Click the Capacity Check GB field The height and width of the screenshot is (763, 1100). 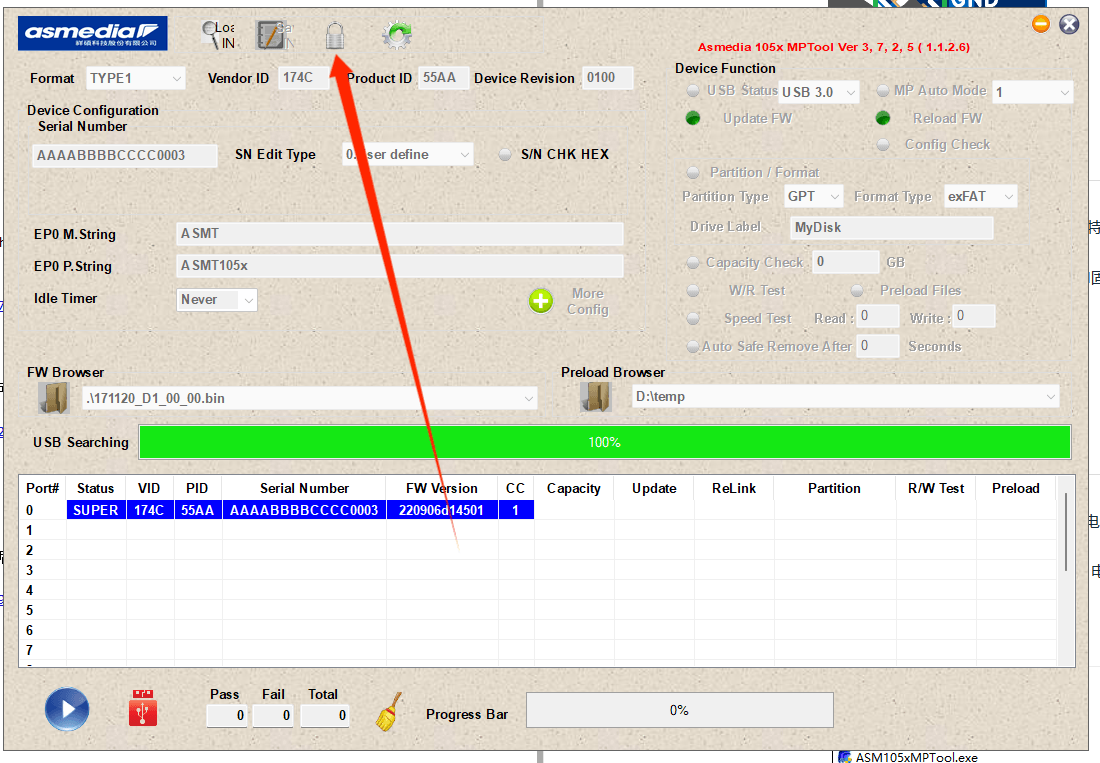845,262
